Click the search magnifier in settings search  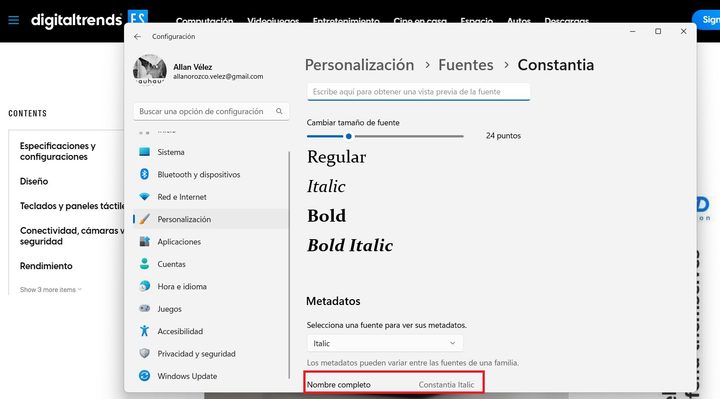(279, 111)
